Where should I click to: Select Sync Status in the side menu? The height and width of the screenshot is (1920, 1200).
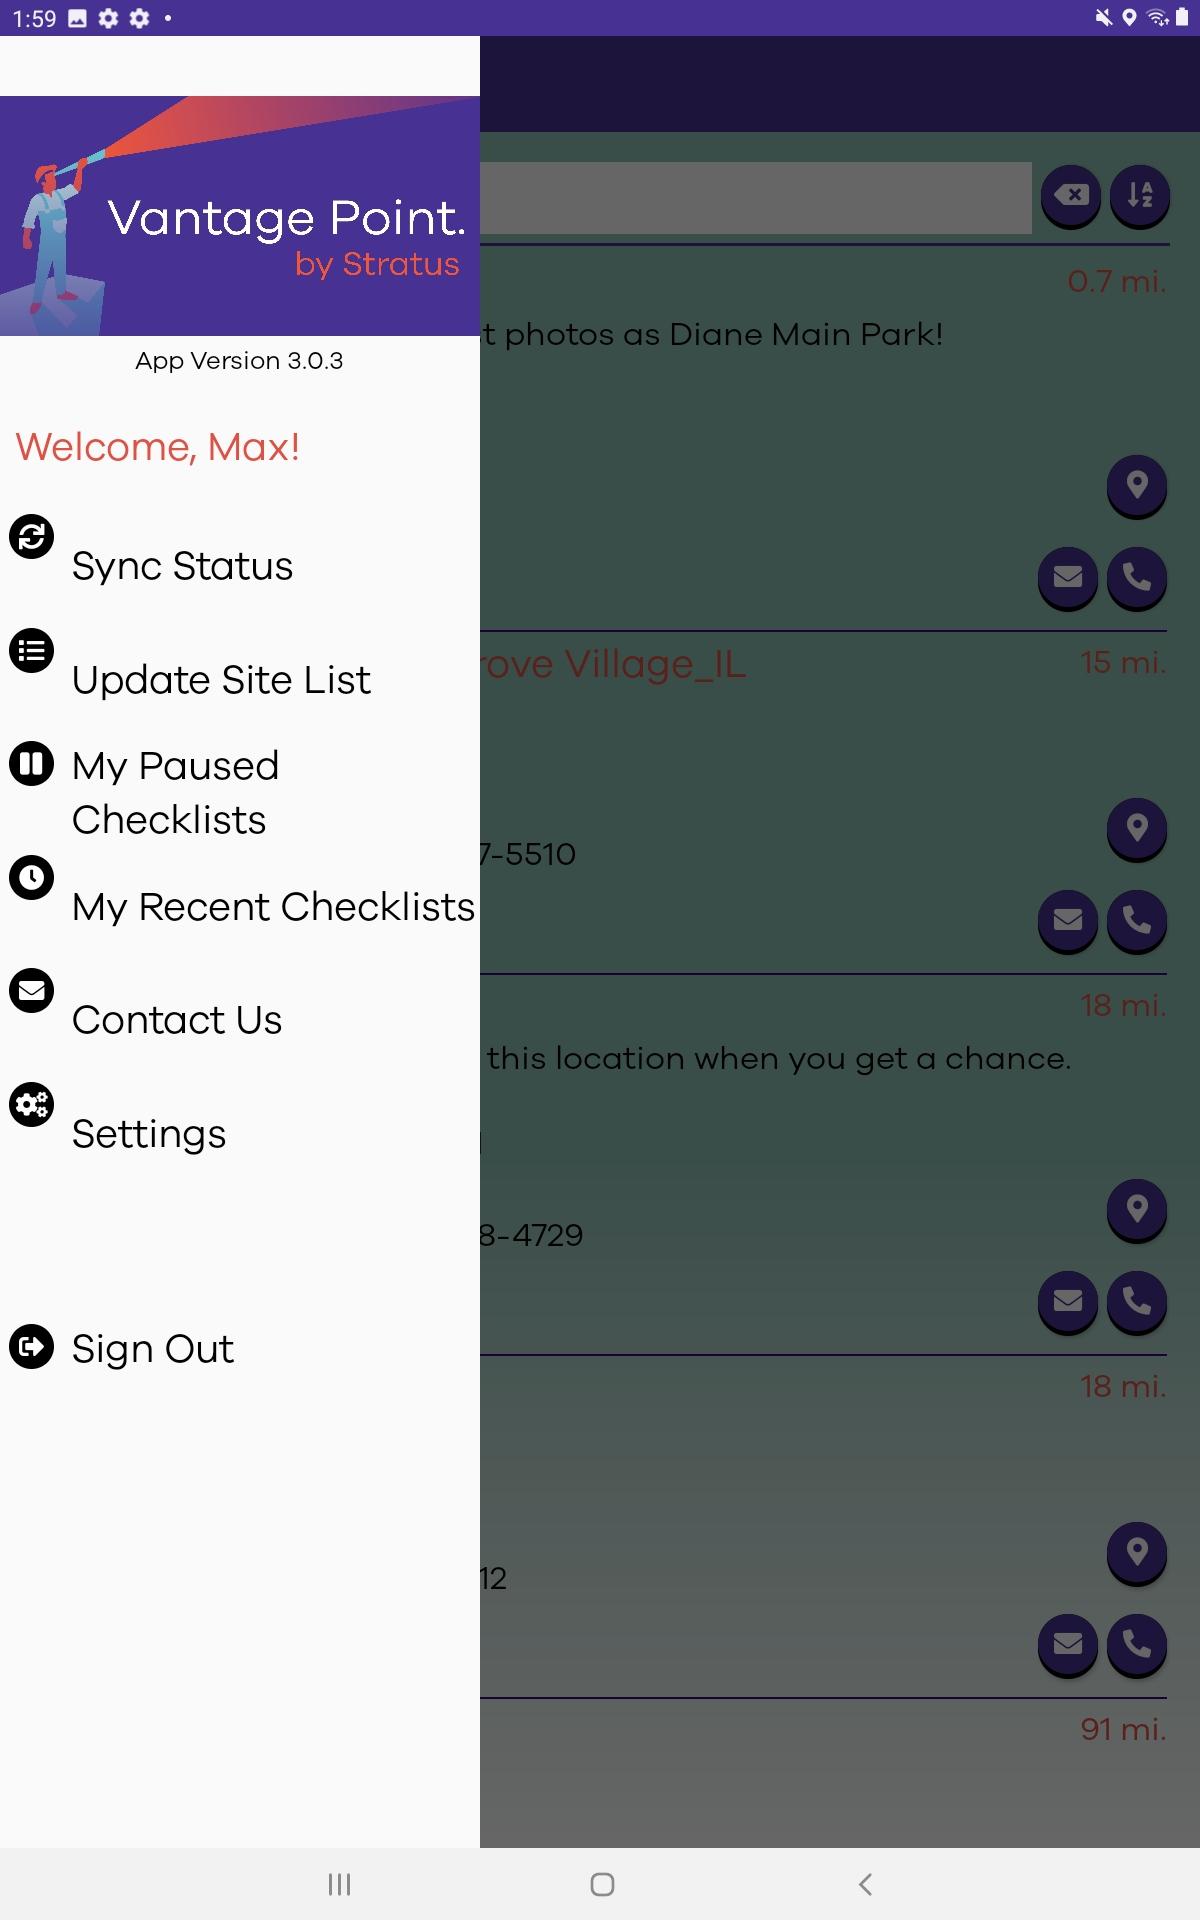(182, 566)
